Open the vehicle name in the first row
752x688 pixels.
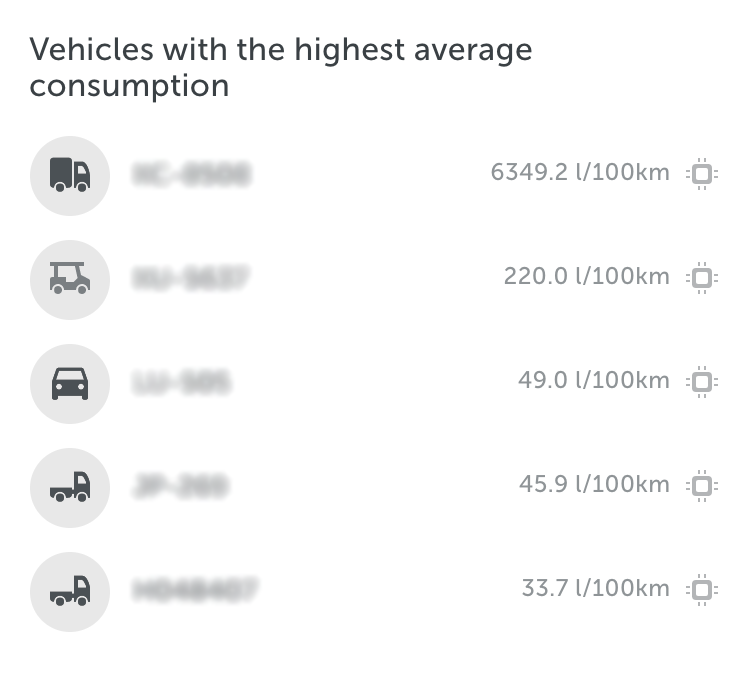(x=191, y=174)
